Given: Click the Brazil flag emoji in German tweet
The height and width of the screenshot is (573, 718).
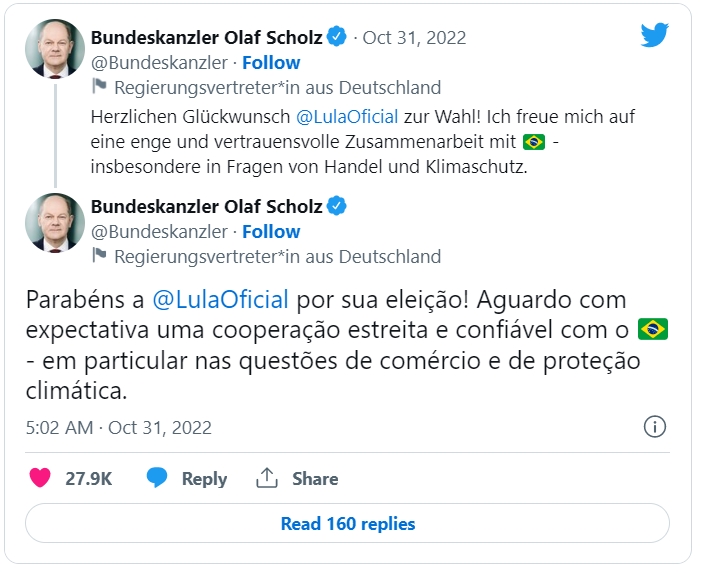Looking at the screenshot, I should pyautogui.click(x=533, y=141).
